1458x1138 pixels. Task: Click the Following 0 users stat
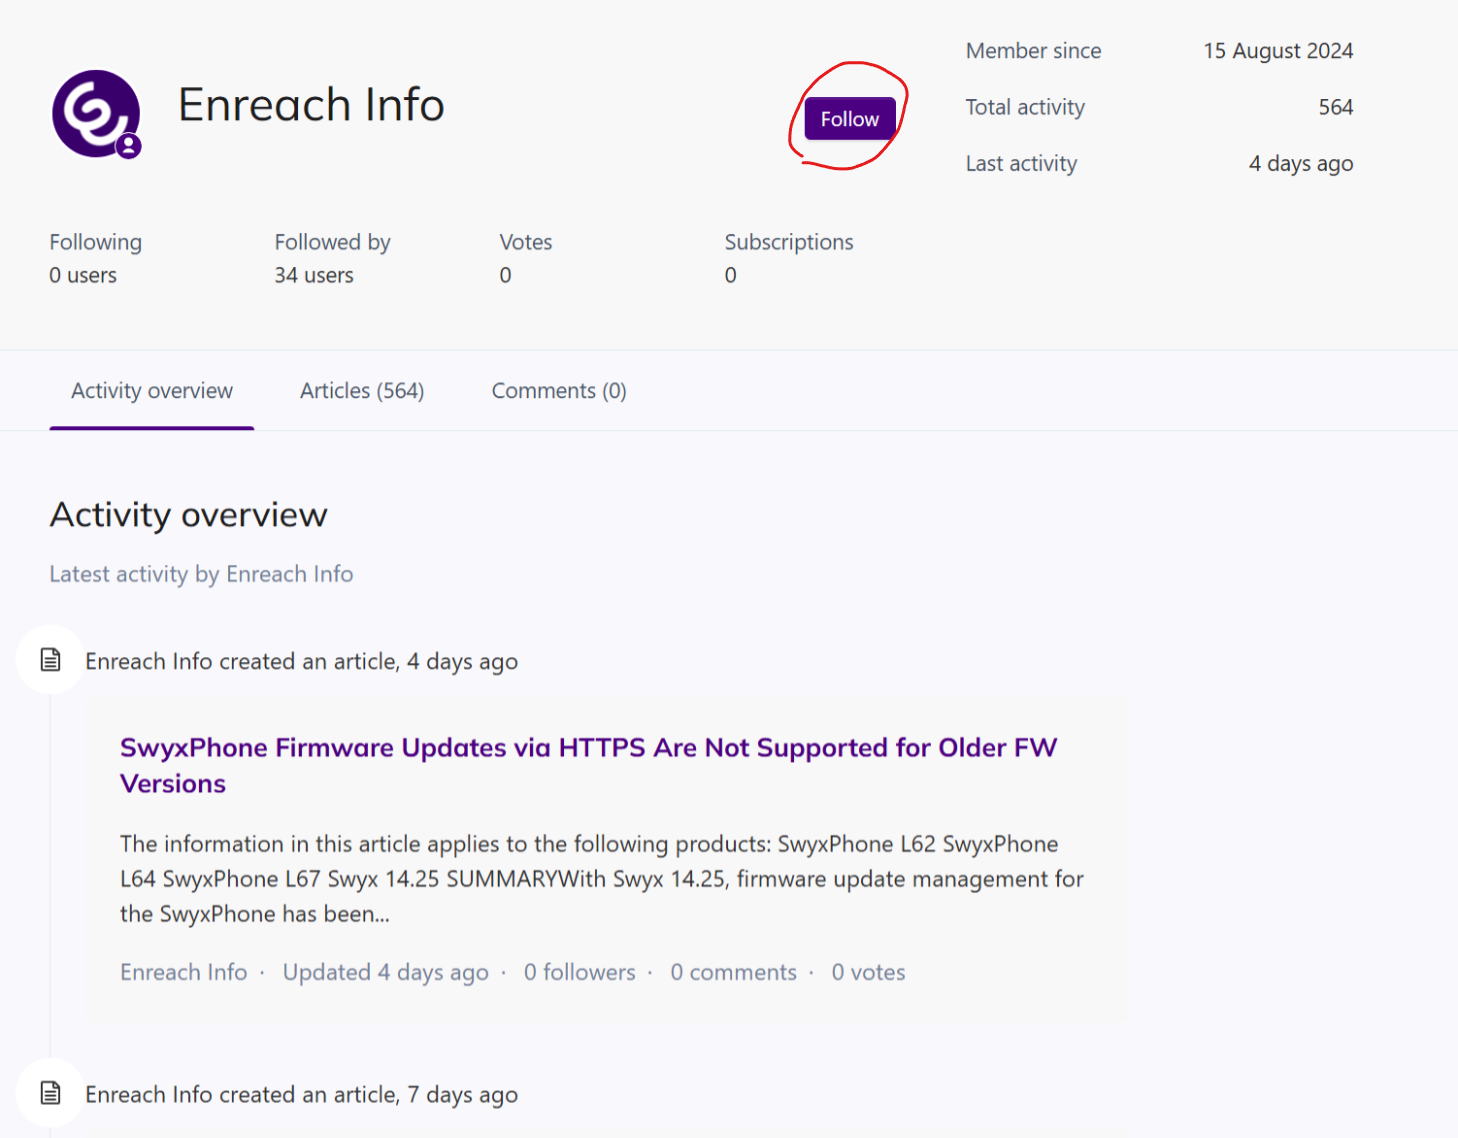(x=83, y=275)
